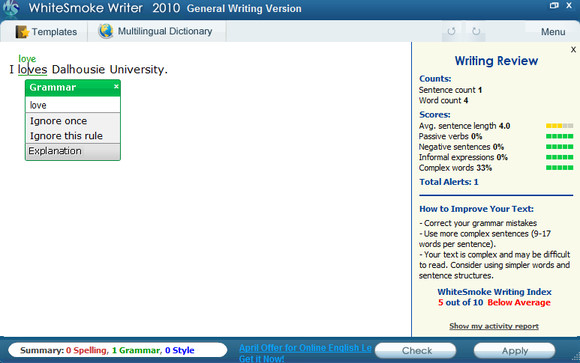Viewport: 580px width, 363px height.
Task: Click the 'WhiteSmoke Writing Index' heading
Action: [x=494, y=292]
